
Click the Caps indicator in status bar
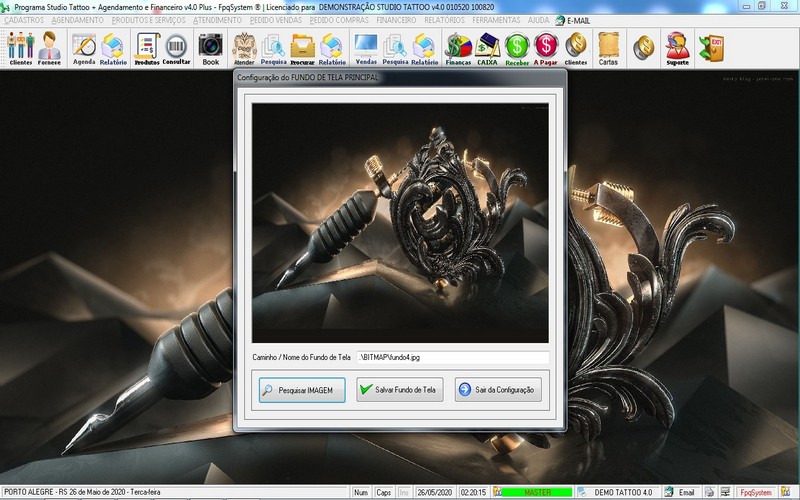click(383, 492)
